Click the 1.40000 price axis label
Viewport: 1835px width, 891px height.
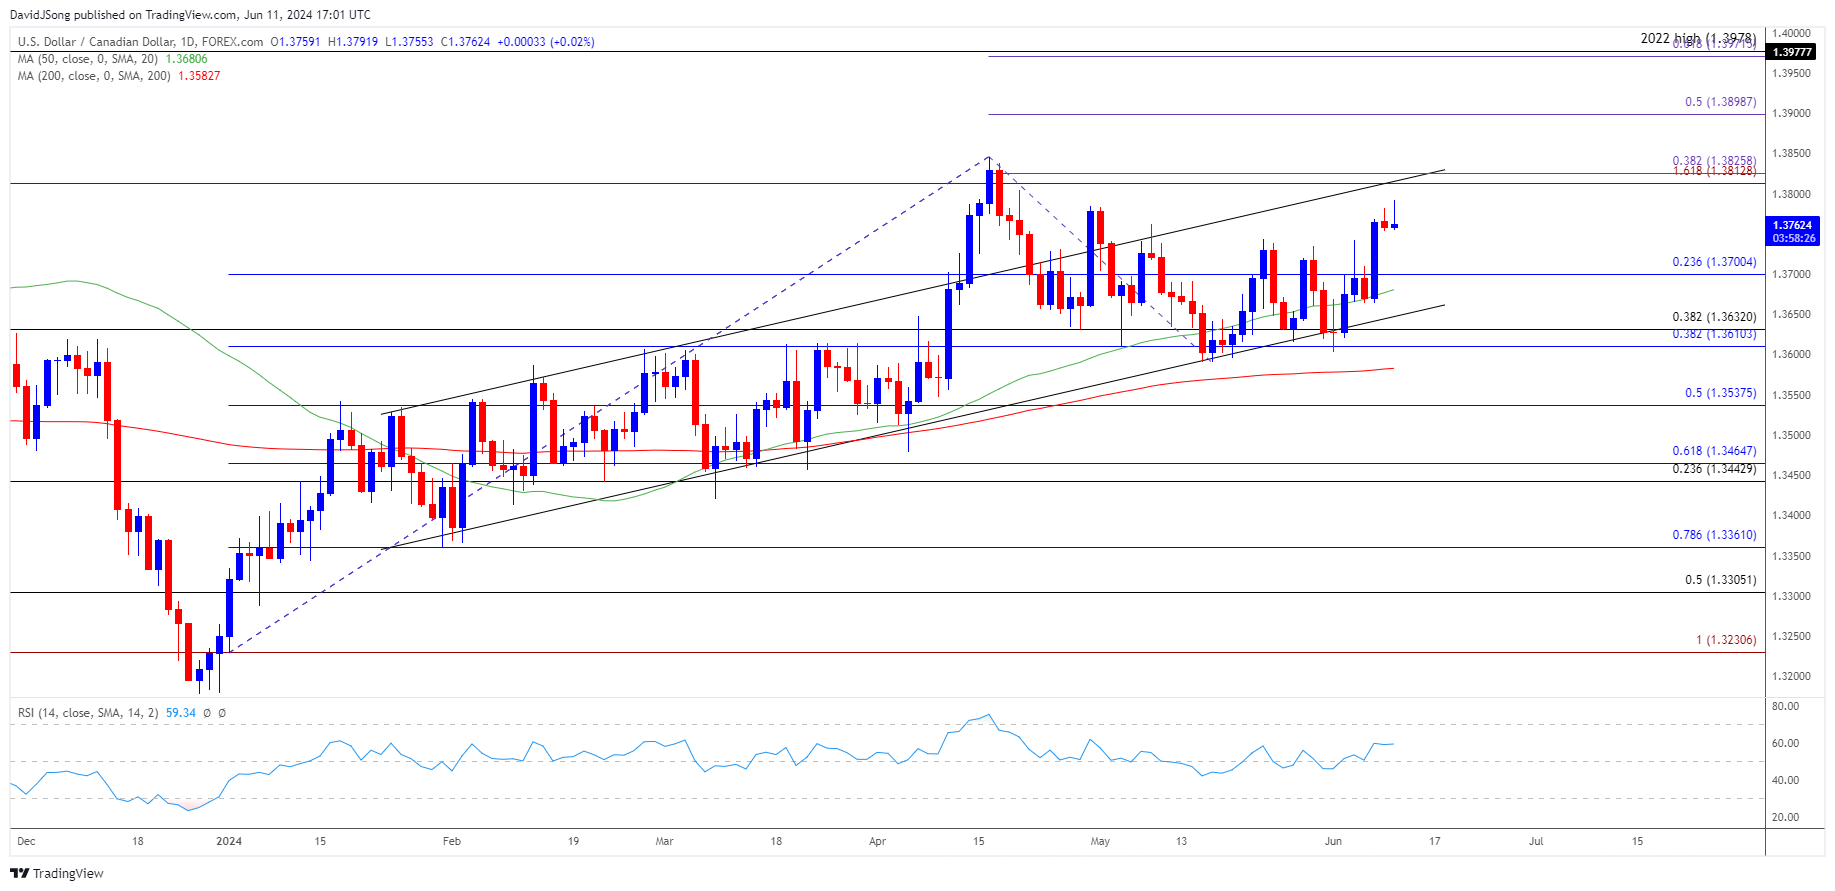click(x=1791, y=33)
